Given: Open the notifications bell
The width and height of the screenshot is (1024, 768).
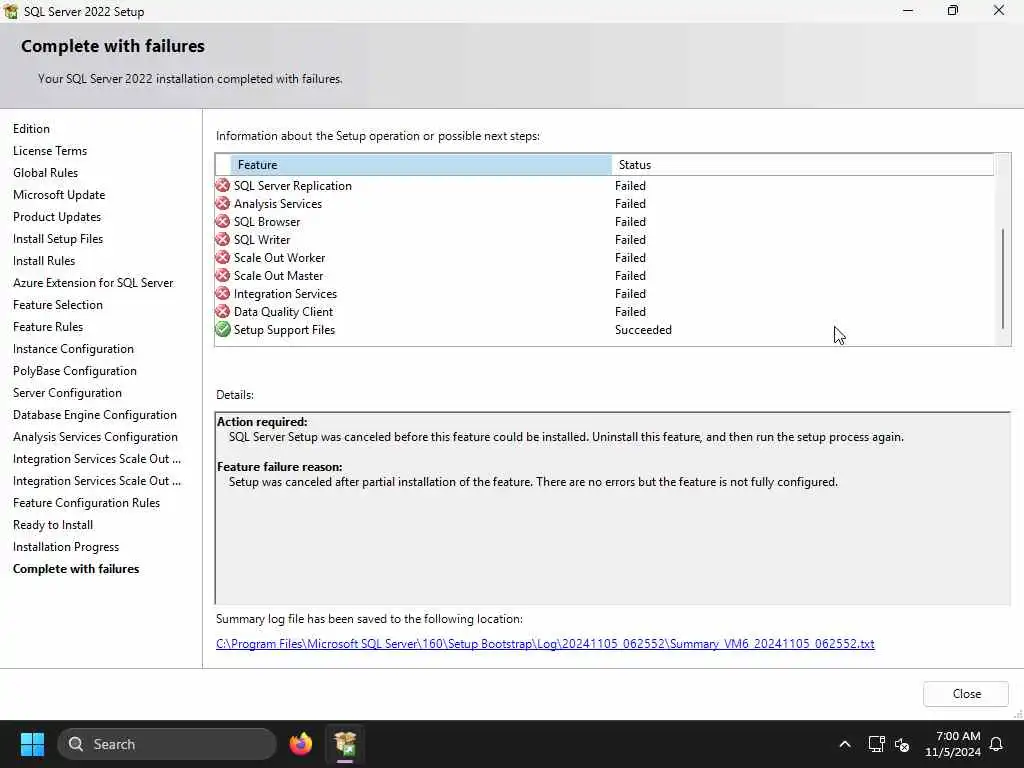Looking at the screenshot, I should pos(997,744).
